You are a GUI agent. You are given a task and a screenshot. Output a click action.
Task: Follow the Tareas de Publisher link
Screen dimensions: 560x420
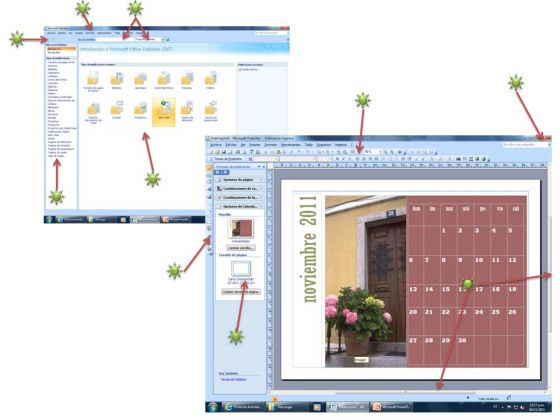pyautogui.click(x=233, y=379)
